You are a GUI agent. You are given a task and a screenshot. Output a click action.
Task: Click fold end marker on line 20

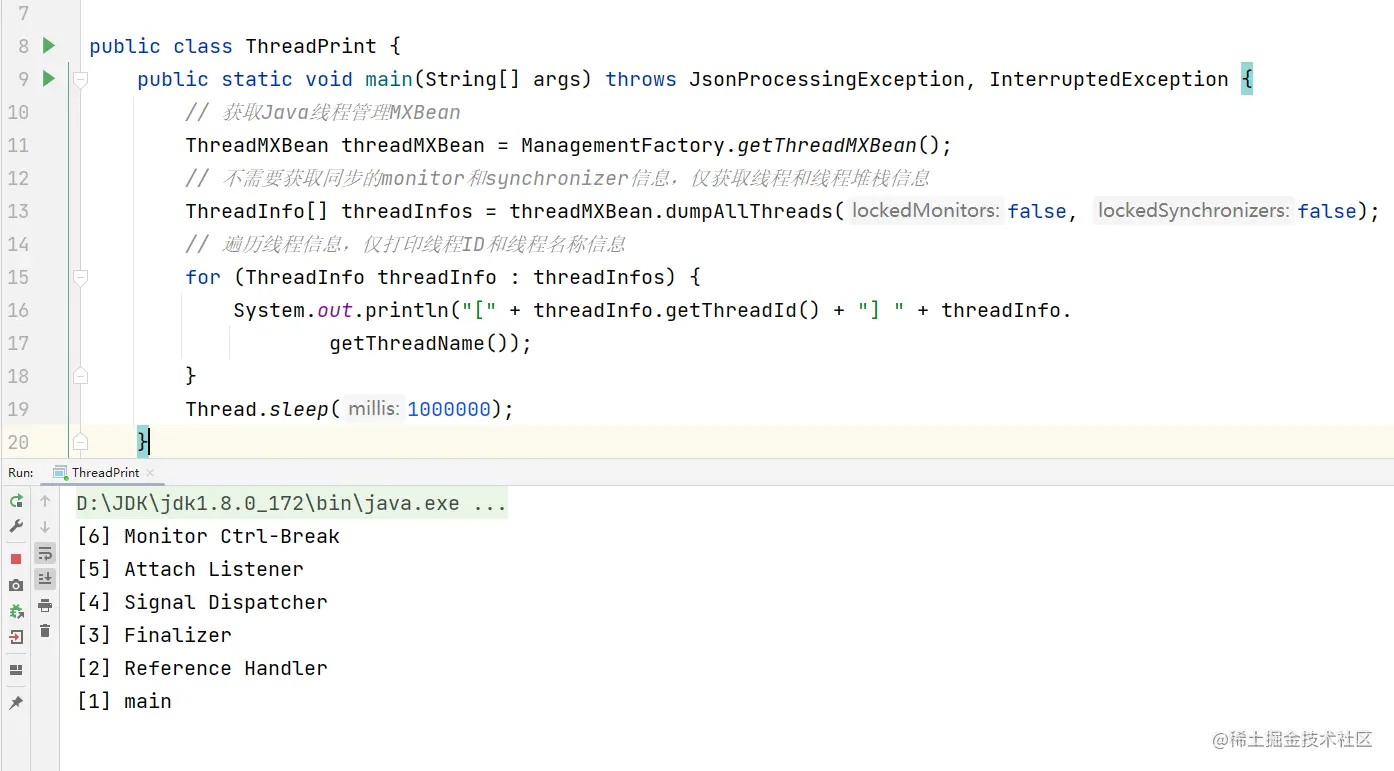[81, 441]
